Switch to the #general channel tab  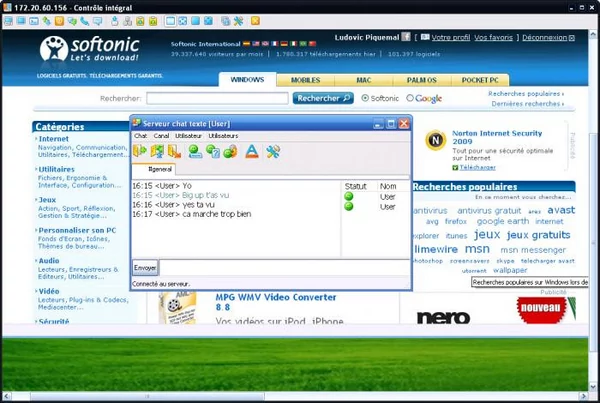pyautogui.click(x=154, y=169)
